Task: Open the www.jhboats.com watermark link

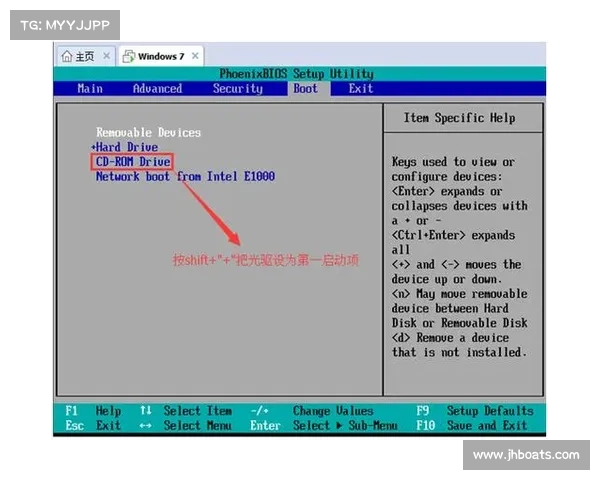Action: tap(525, 455)
